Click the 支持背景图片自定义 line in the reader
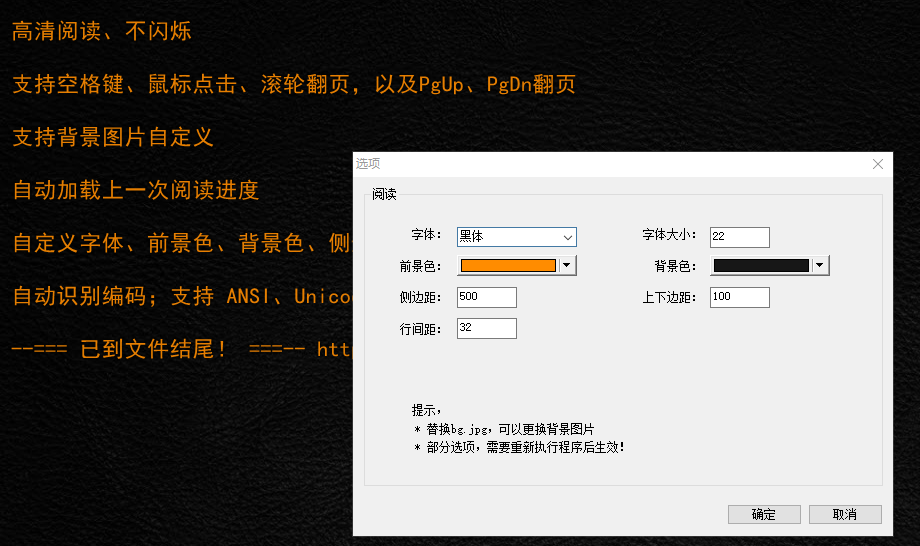Viewport: 920px width, 546px height. [113, 137]
